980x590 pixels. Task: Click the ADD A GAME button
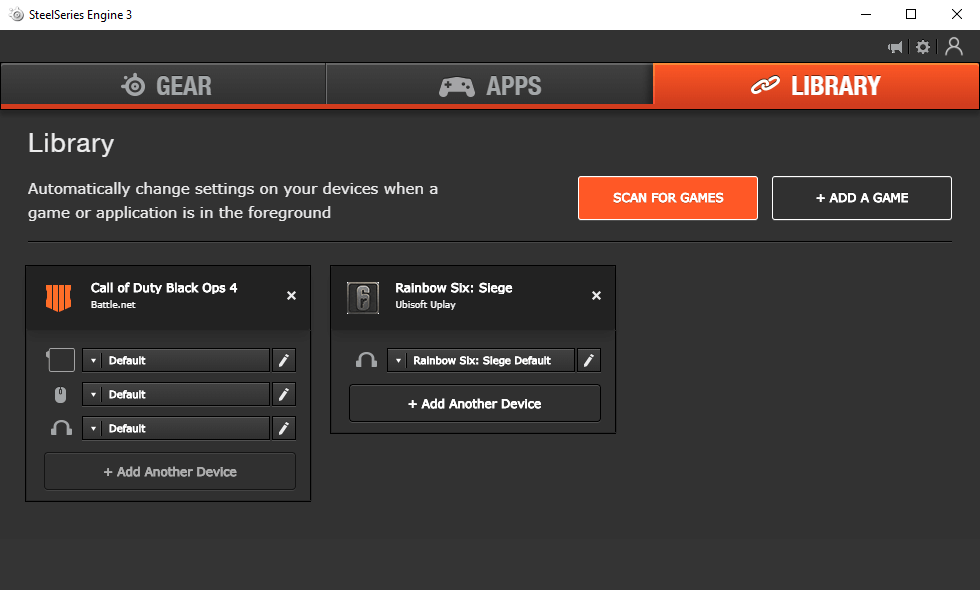pos(862,198)
